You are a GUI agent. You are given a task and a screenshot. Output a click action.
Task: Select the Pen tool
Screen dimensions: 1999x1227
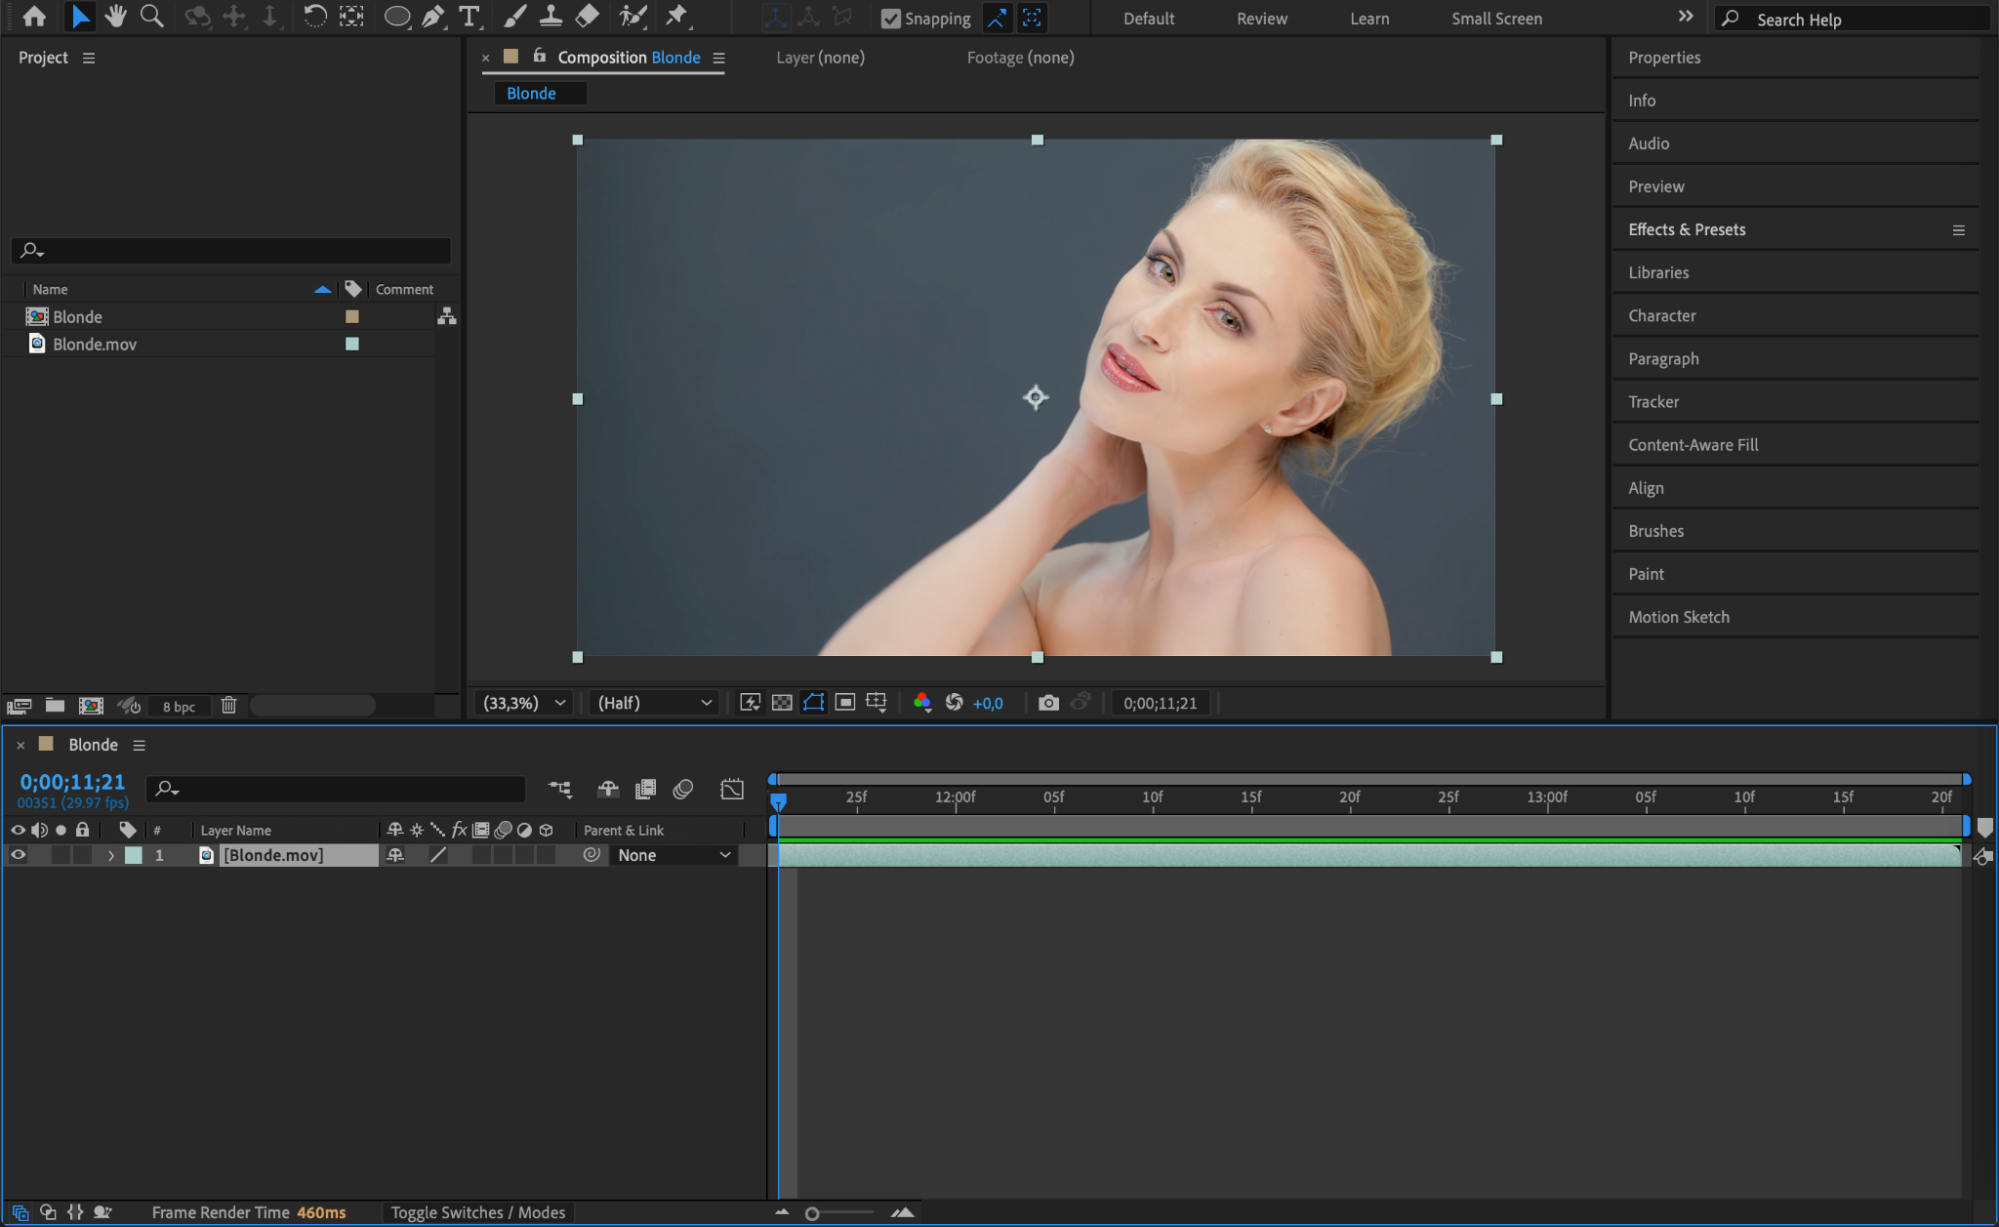point(433,16)
